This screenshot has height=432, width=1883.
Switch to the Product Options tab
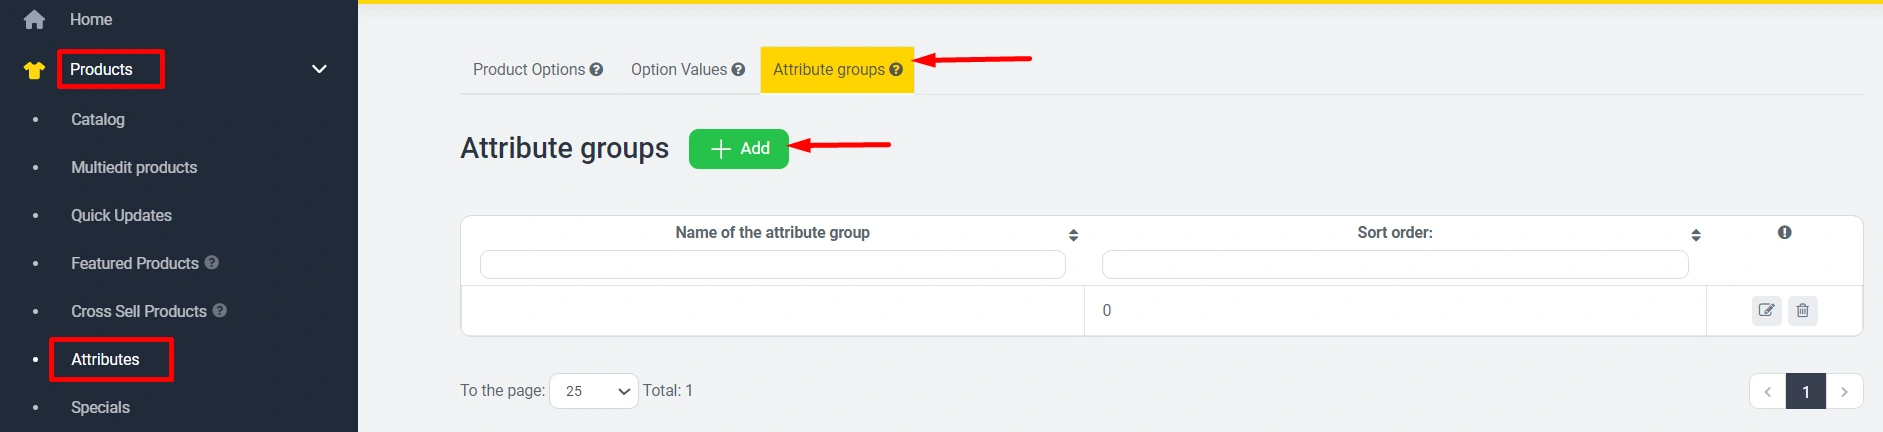tap(529, 70)
